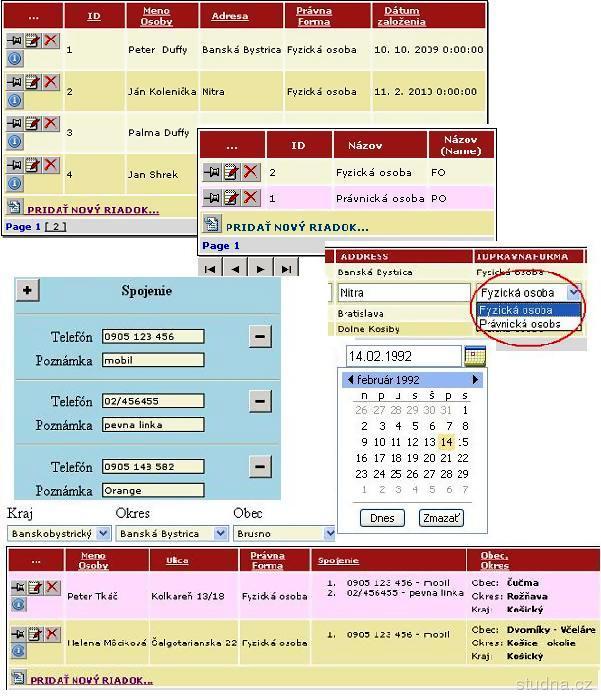Sort by Spojenie column in bottom table
This screenshot has height=696, width=601.
tap(338, 561)
